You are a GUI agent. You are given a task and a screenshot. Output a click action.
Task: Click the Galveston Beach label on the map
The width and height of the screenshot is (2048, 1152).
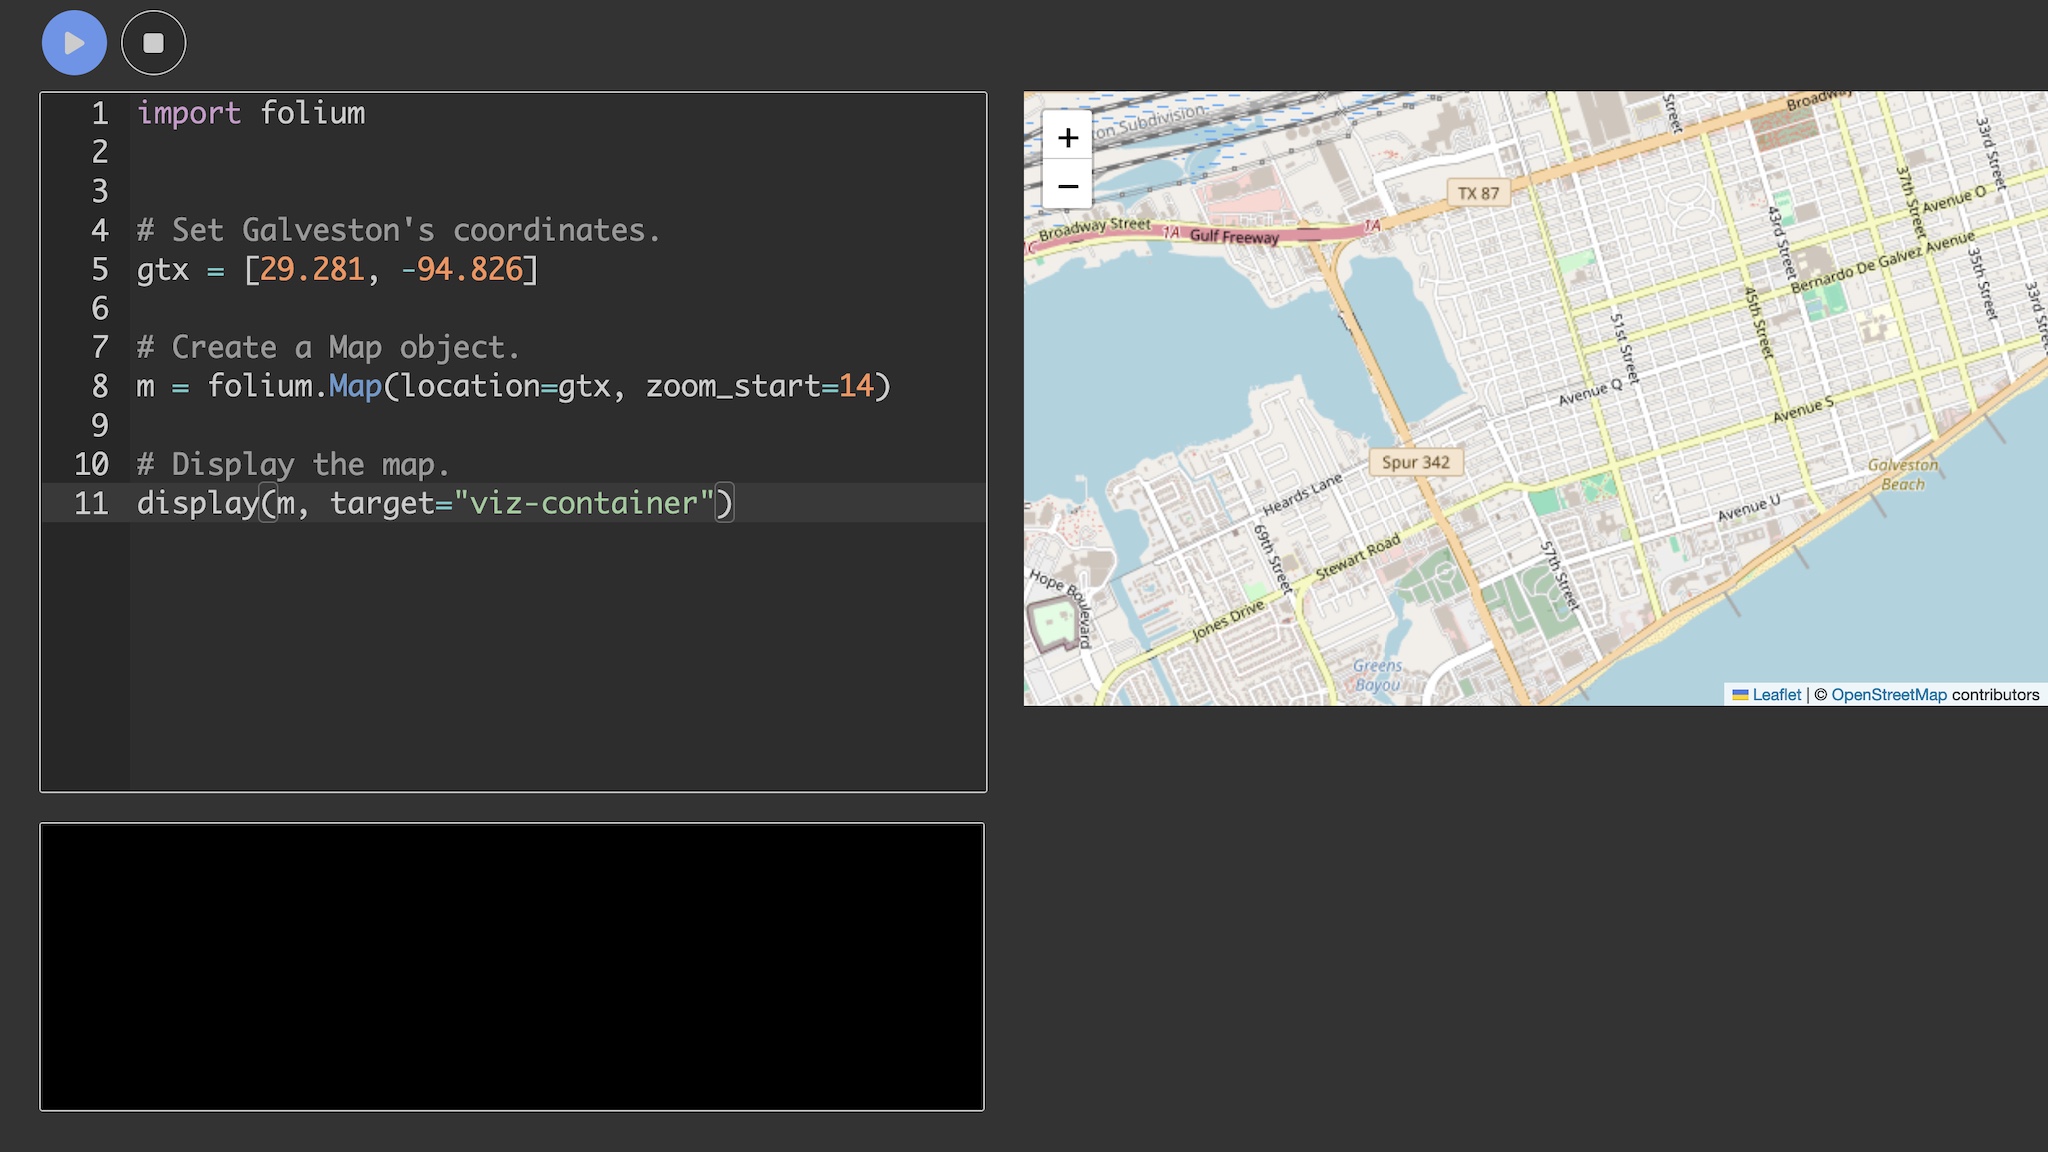(1902, 474)
